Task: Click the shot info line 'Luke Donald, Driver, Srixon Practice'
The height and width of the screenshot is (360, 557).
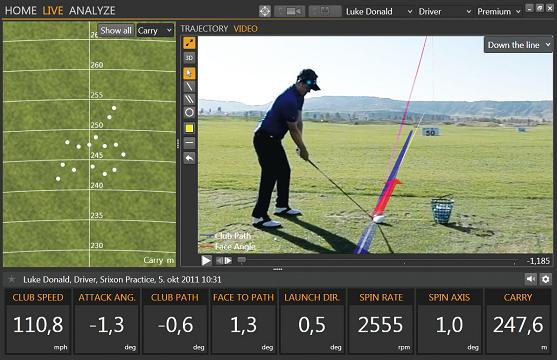Action: coord(122,280)
